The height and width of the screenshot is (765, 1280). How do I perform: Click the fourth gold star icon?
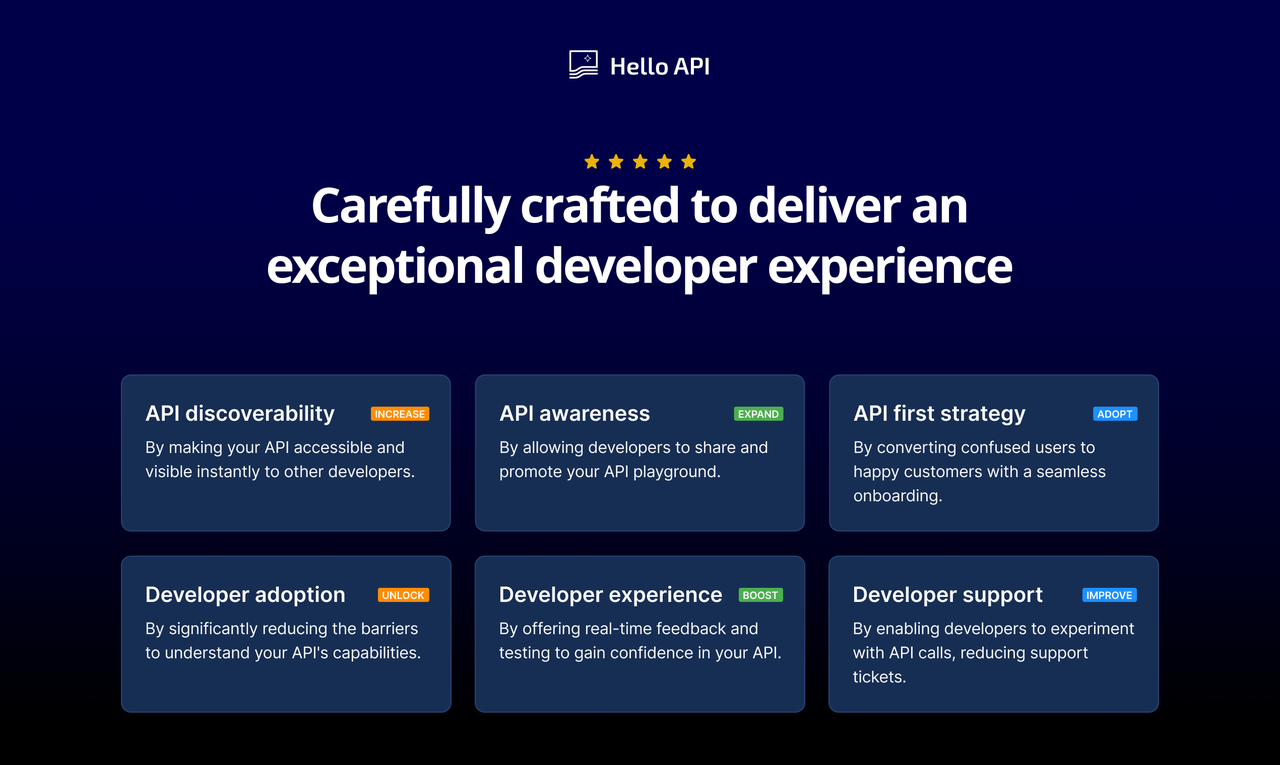tap(664, 160)
